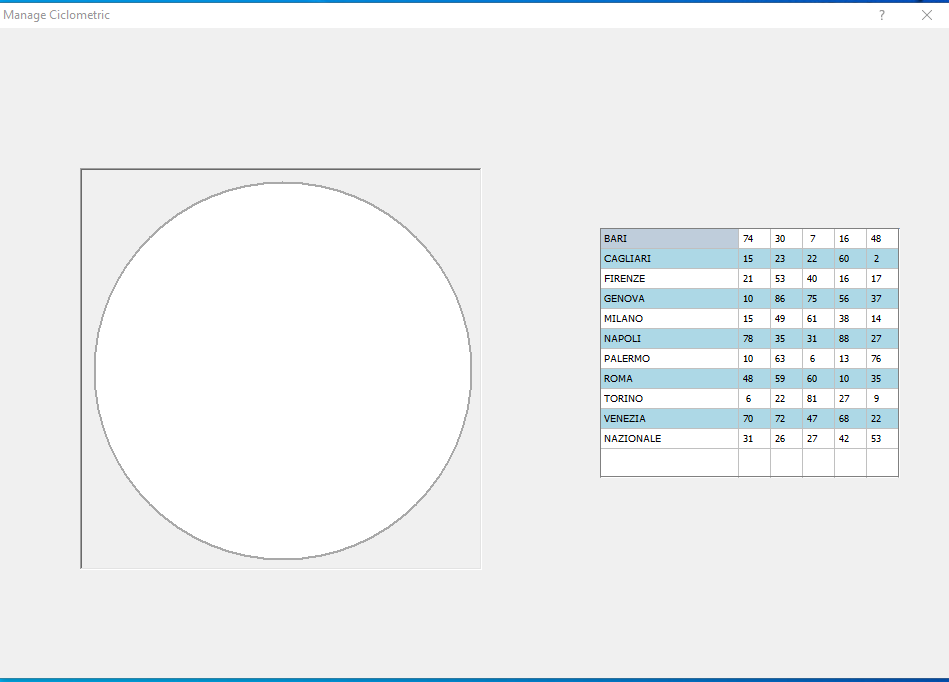Click number 48 in BARI row
The height and width of the screenshot is (682, 949).
point(882,238)
